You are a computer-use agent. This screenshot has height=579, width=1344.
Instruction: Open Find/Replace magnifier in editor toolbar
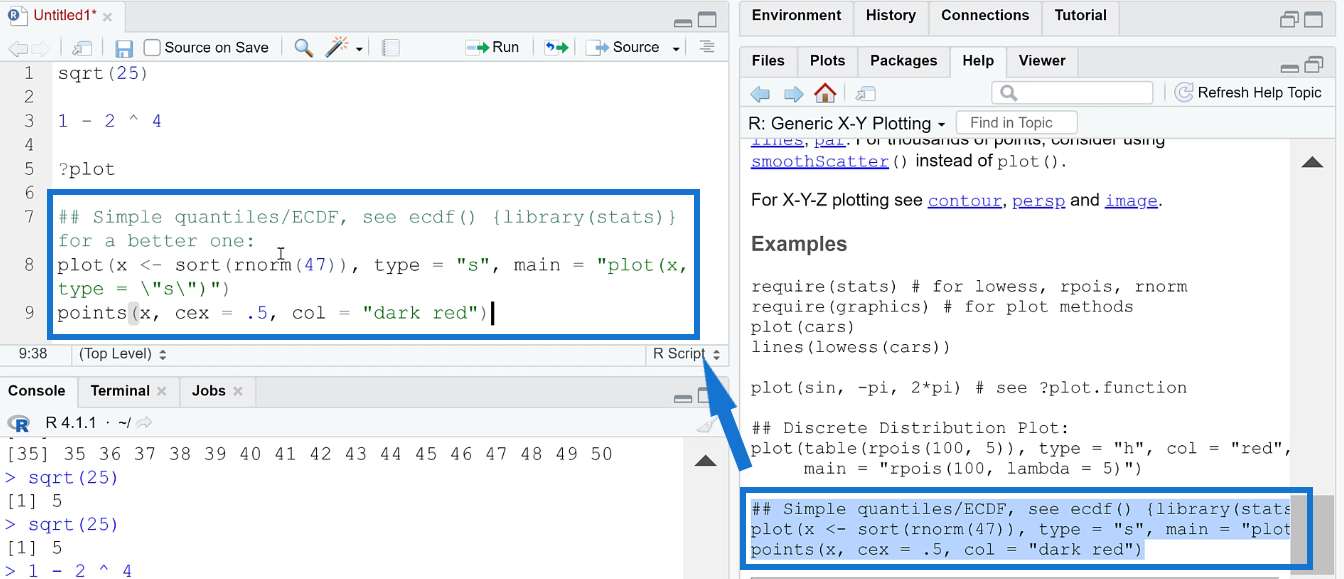tap(304, 47)
